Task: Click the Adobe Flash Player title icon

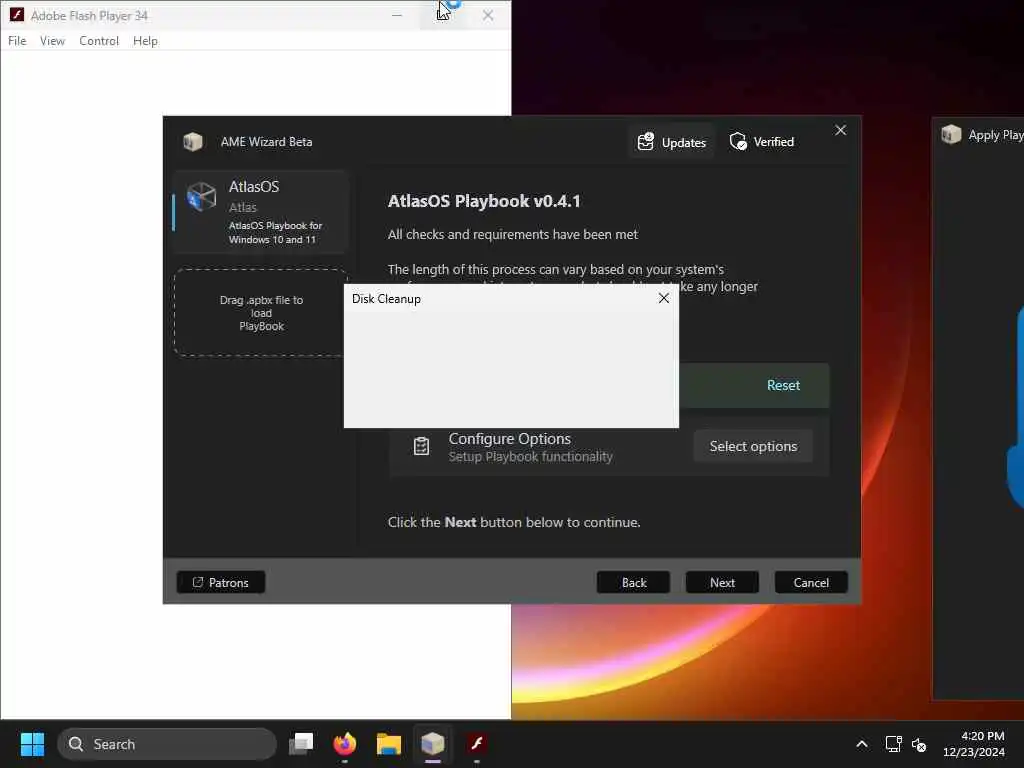Action: click(17, 14)
